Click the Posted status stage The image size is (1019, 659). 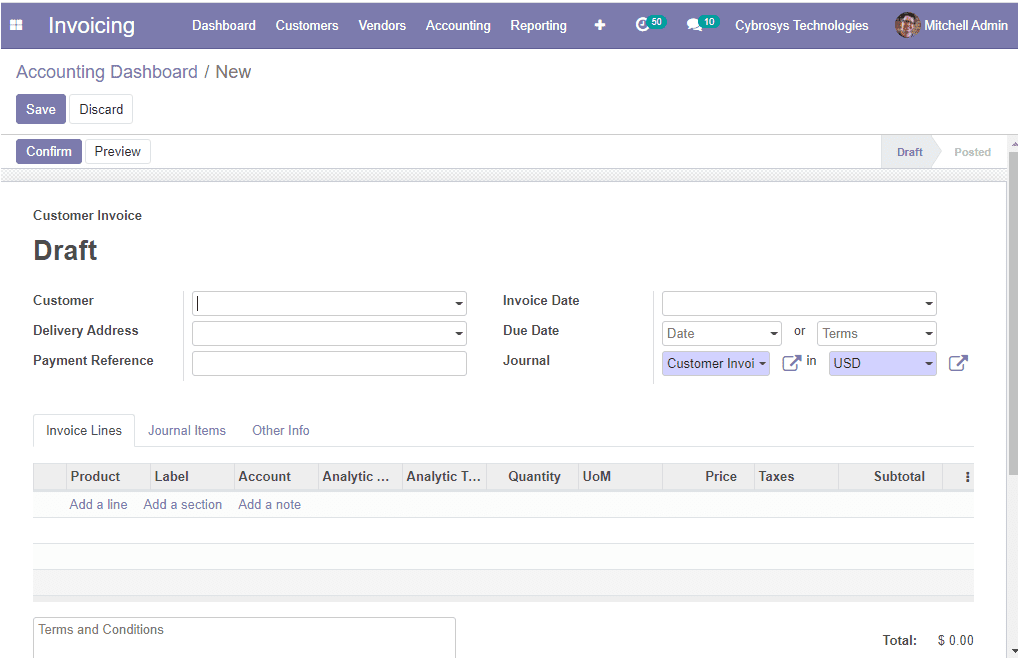(972, 152)
